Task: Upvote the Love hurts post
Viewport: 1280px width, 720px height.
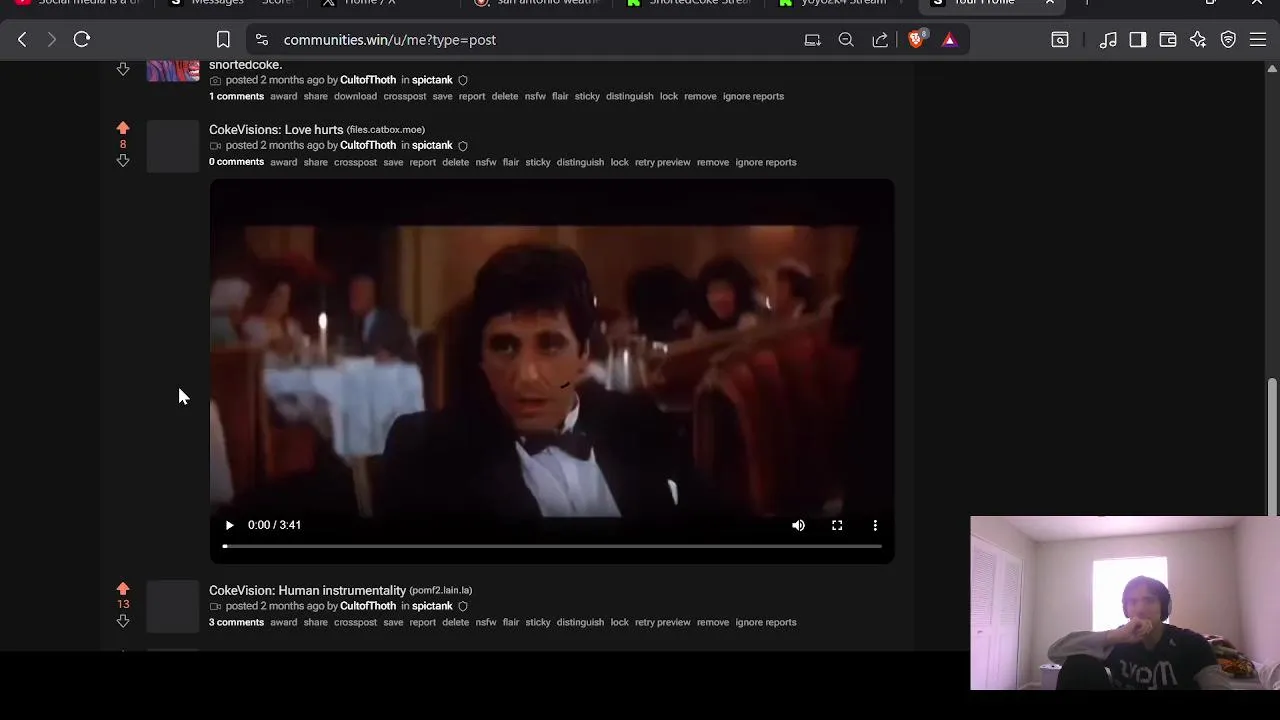Action: (123, 128)
